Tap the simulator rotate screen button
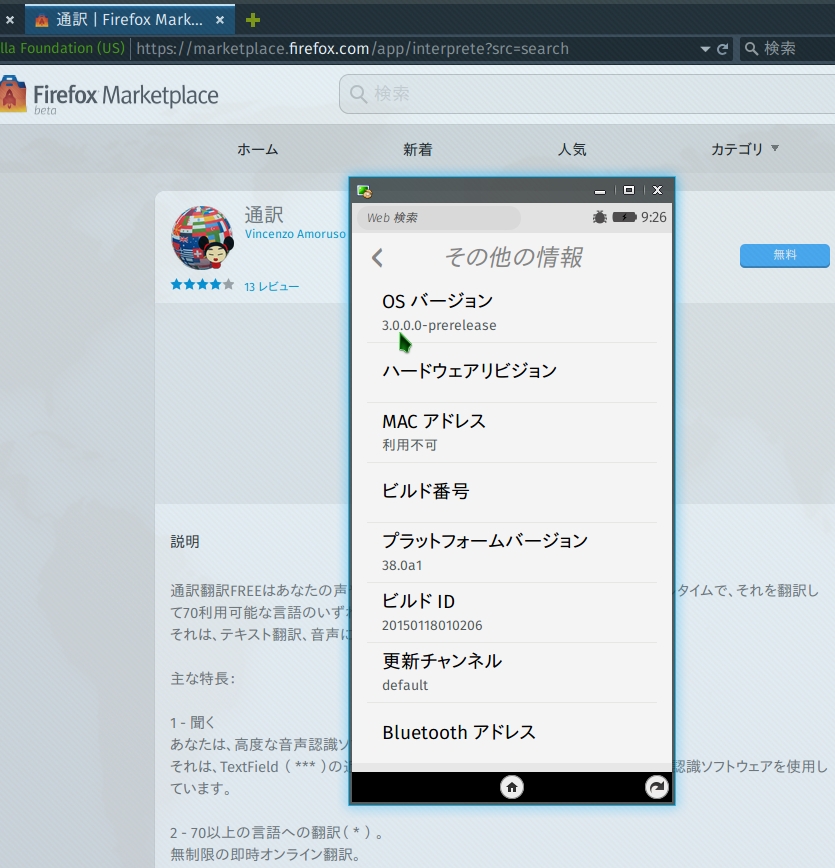Viewport: 835px width, 868px height. (x=657, y=787)
